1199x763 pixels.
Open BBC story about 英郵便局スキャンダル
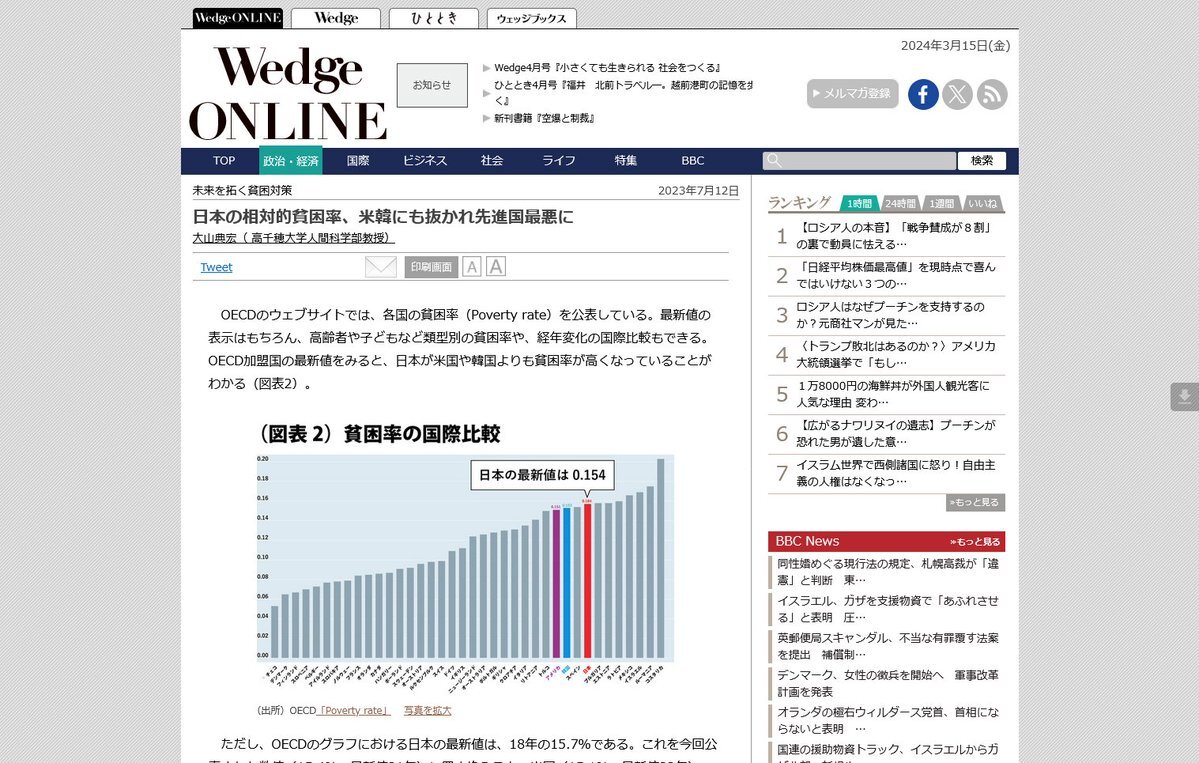888,646
